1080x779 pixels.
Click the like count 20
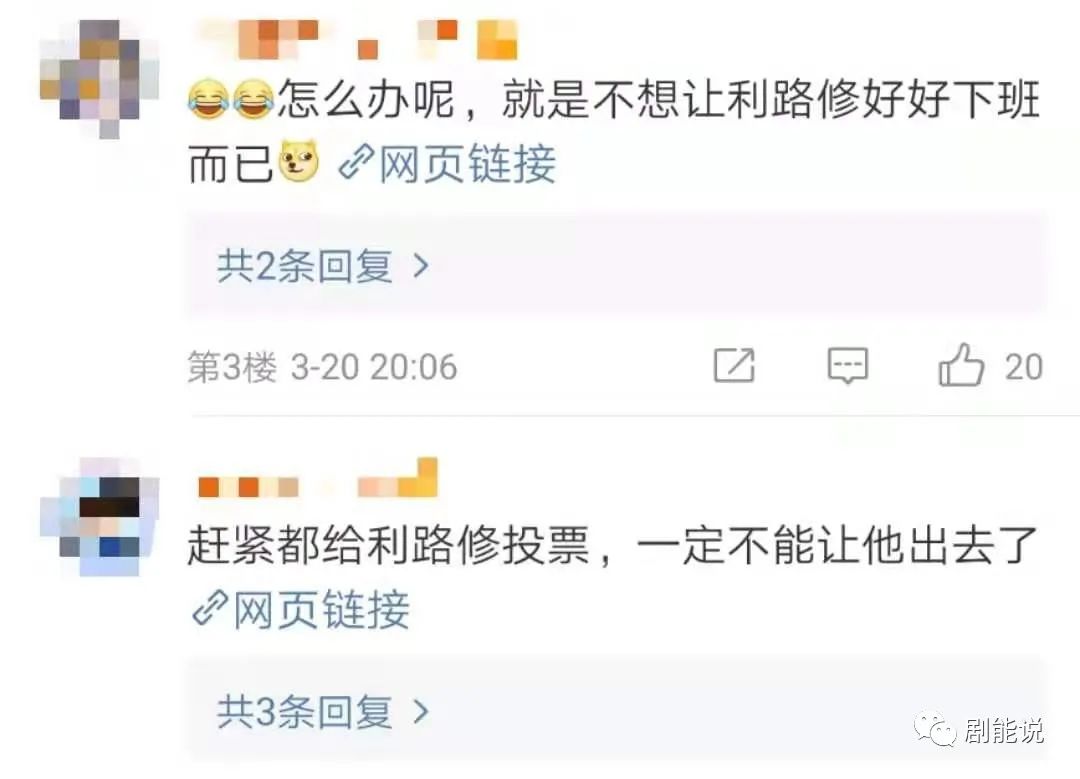click(x=1024, y=366)
